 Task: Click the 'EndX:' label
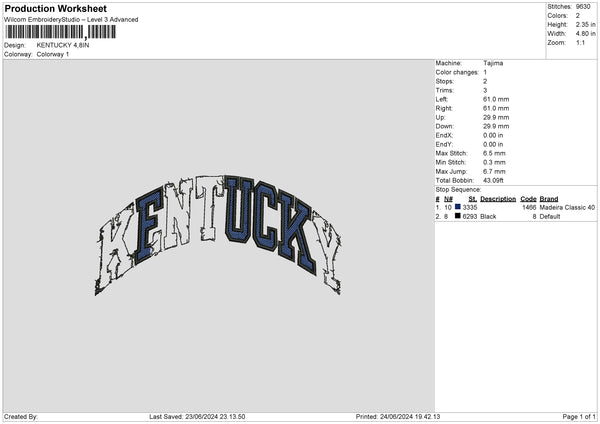(444, 135)
